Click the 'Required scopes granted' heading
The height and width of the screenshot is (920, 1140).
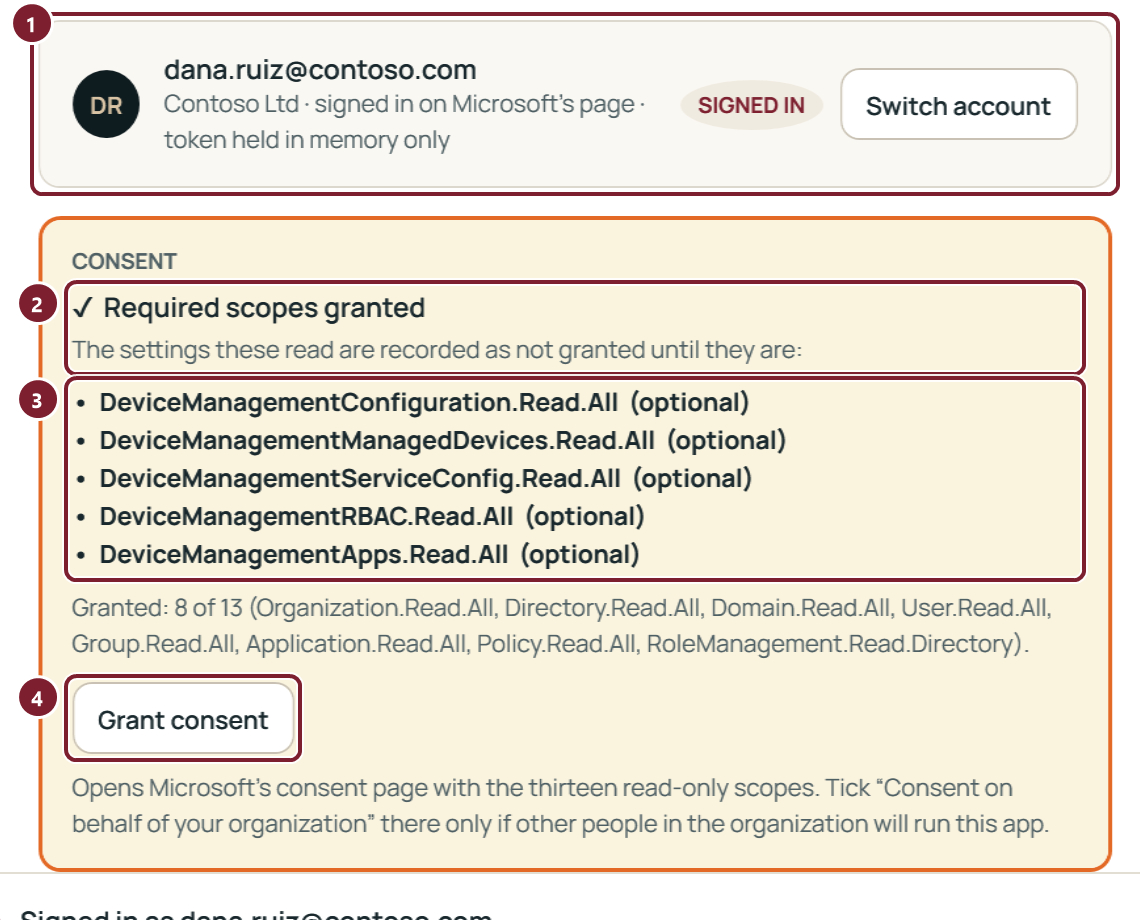pyautogui.click(x=264, y=308)
